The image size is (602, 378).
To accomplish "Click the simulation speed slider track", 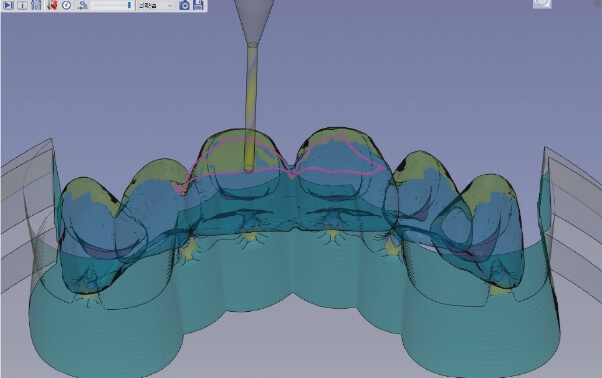I will tap(112, 5).
